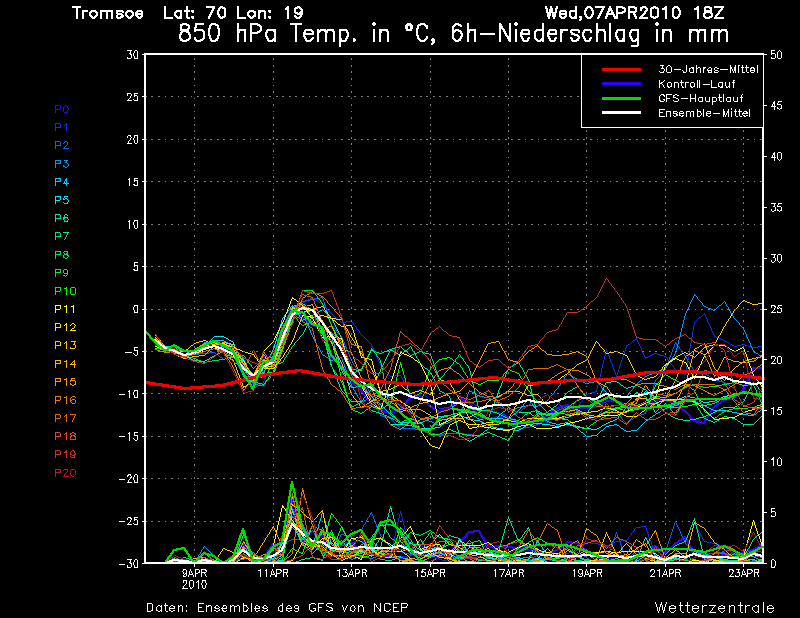Screen dimensions: 800x618
Task: Select the P13 ensemble member label
Action: (x=64, y=345)
